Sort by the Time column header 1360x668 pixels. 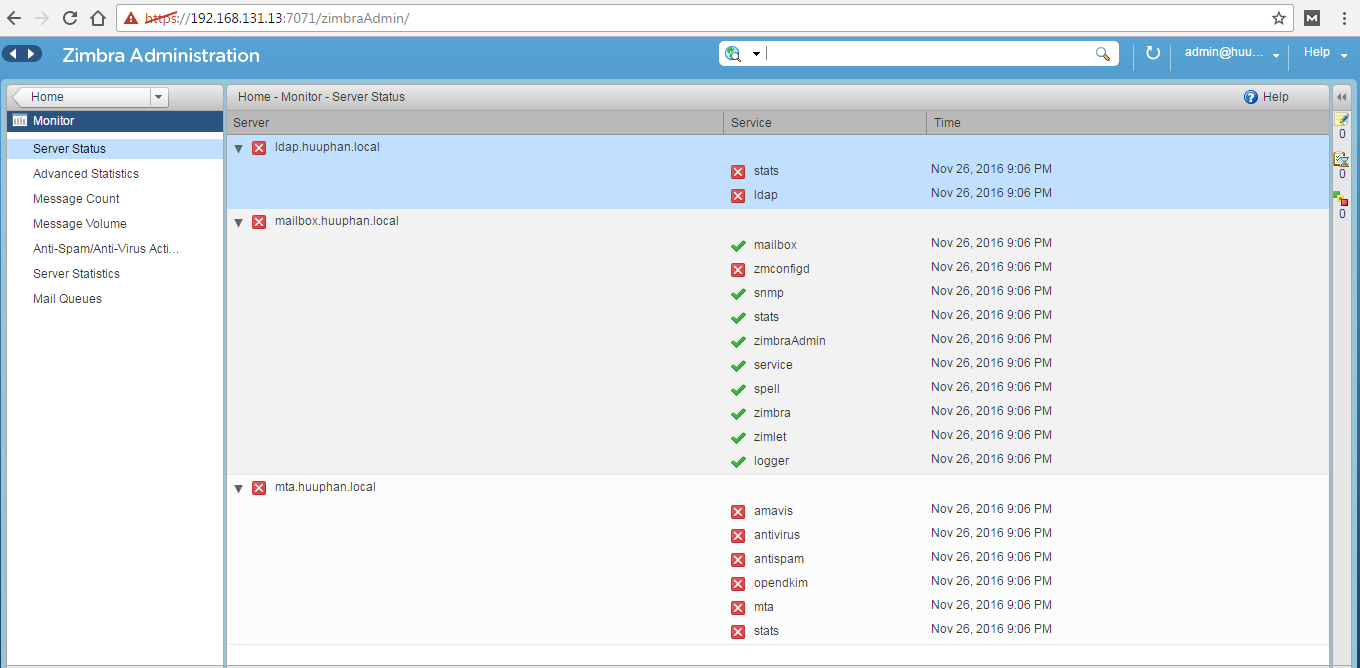[1128, 123]
